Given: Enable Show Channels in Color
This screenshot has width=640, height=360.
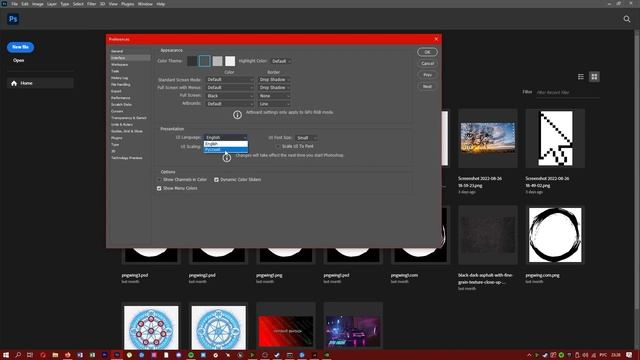Looking at the screenshot, I should tap(159, 180).
